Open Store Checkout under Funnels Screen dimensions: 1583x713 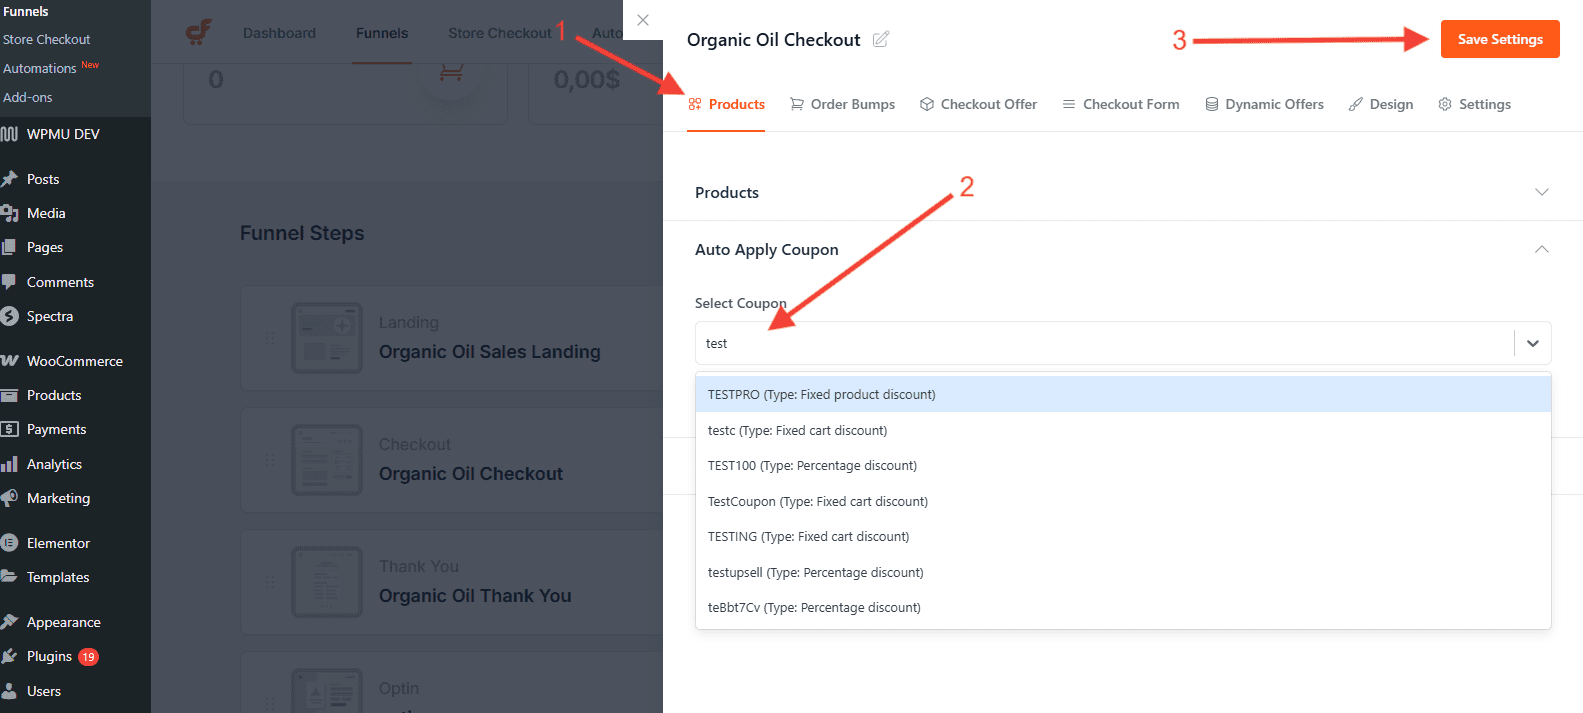tap(45, 39)
